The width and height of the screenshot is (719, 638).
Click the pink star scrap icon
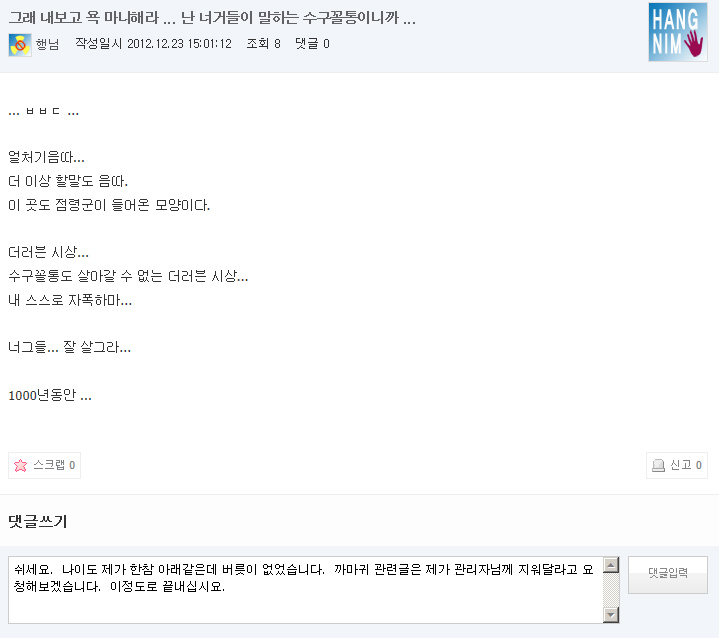[21, 466]
